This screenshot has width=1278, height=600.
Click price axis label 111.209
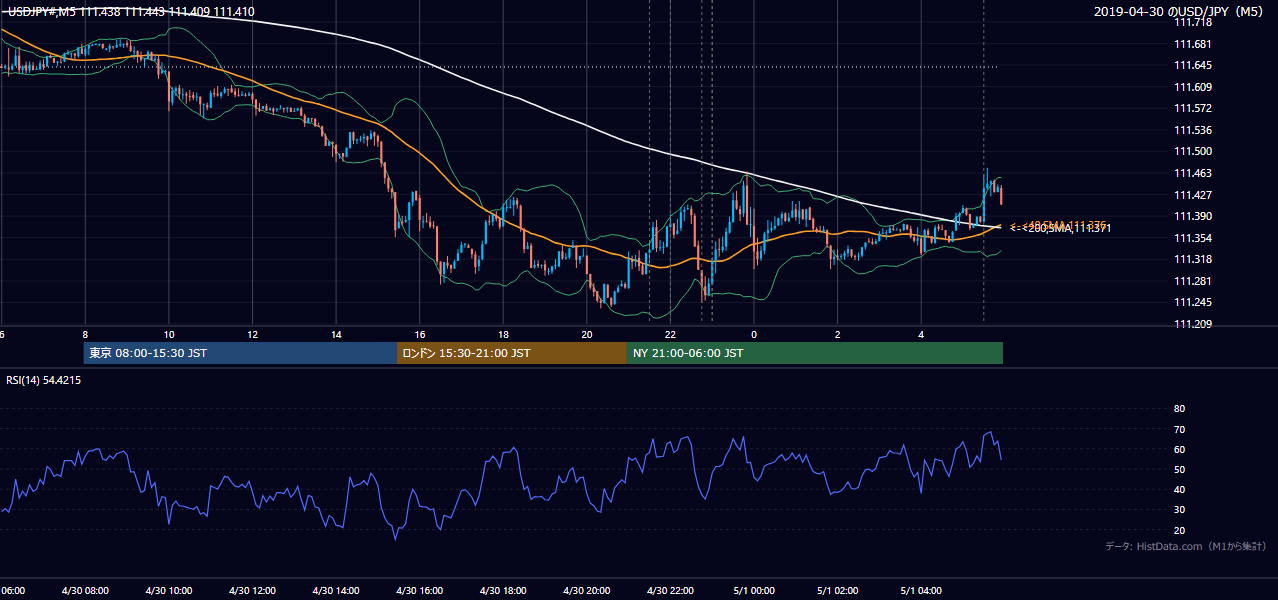click(x=1192, y=324)
